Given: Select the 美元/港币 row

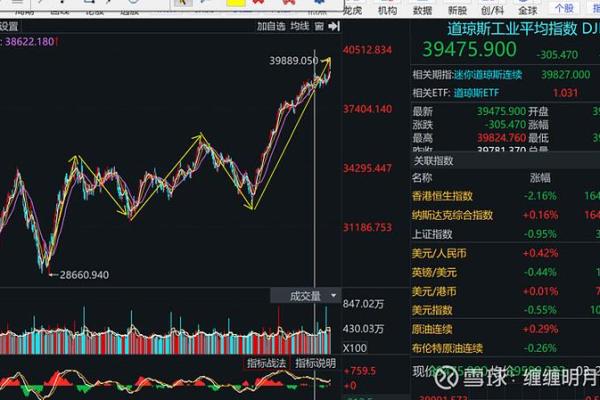Looking at the screenshot, I should pyautogui.click(x=506, y=291).
